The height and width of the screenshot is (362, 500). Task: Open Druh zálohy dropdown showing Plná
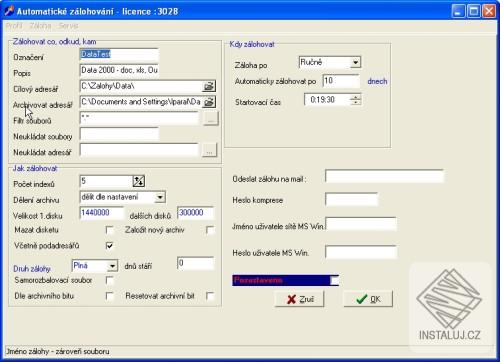click(x=112, y=266)
